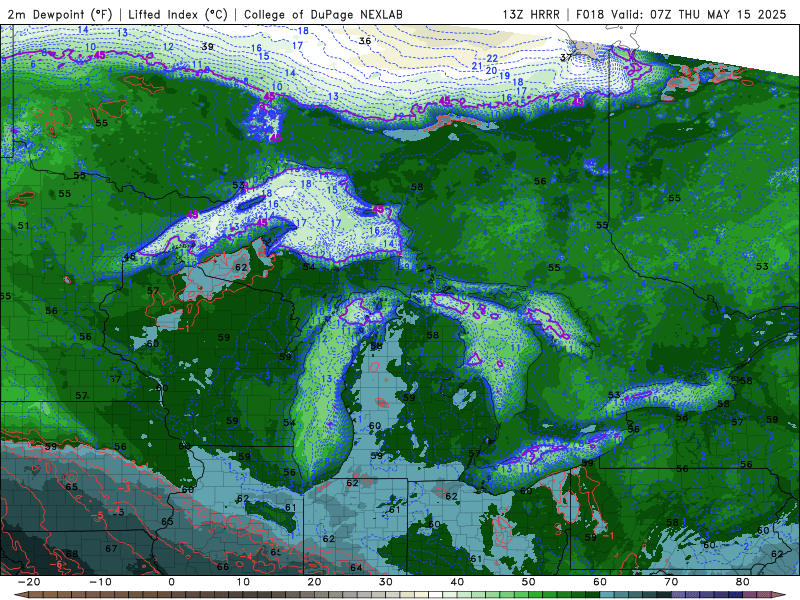The image size is (800, 600).
Task: Click the black 68 dewpoint value on the map
Action: [72, 554]
